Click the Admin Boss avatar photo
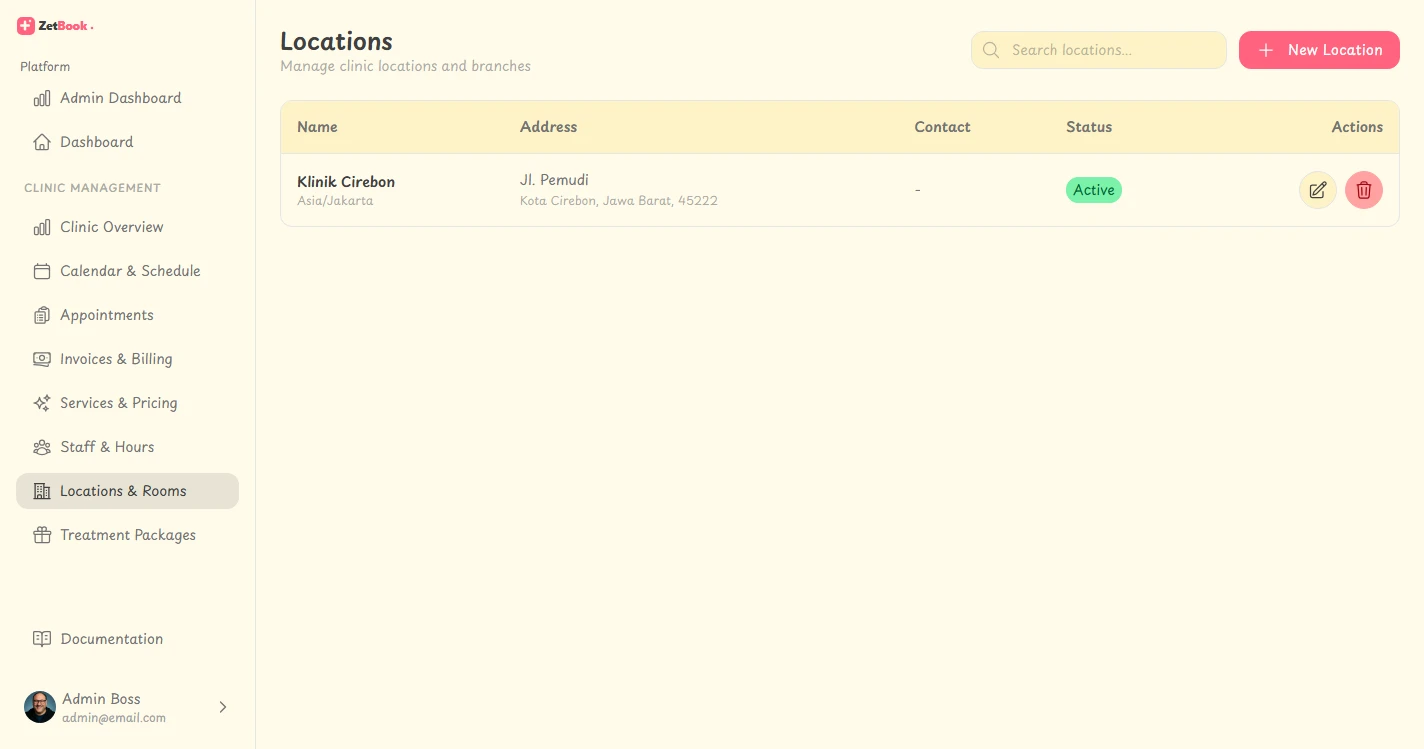 pos(40,707)
